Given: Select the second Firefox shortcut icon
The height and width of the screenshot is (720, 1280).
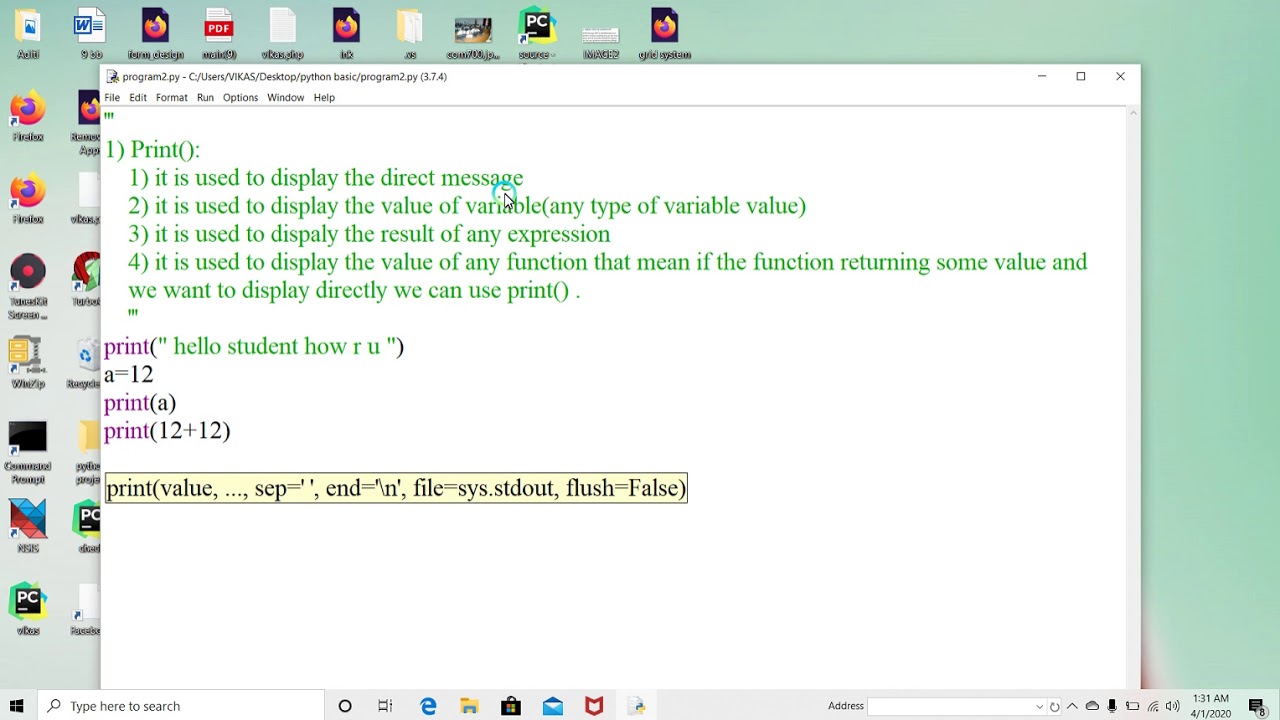Looking at the screenshot, I should (x=28, y=198).
